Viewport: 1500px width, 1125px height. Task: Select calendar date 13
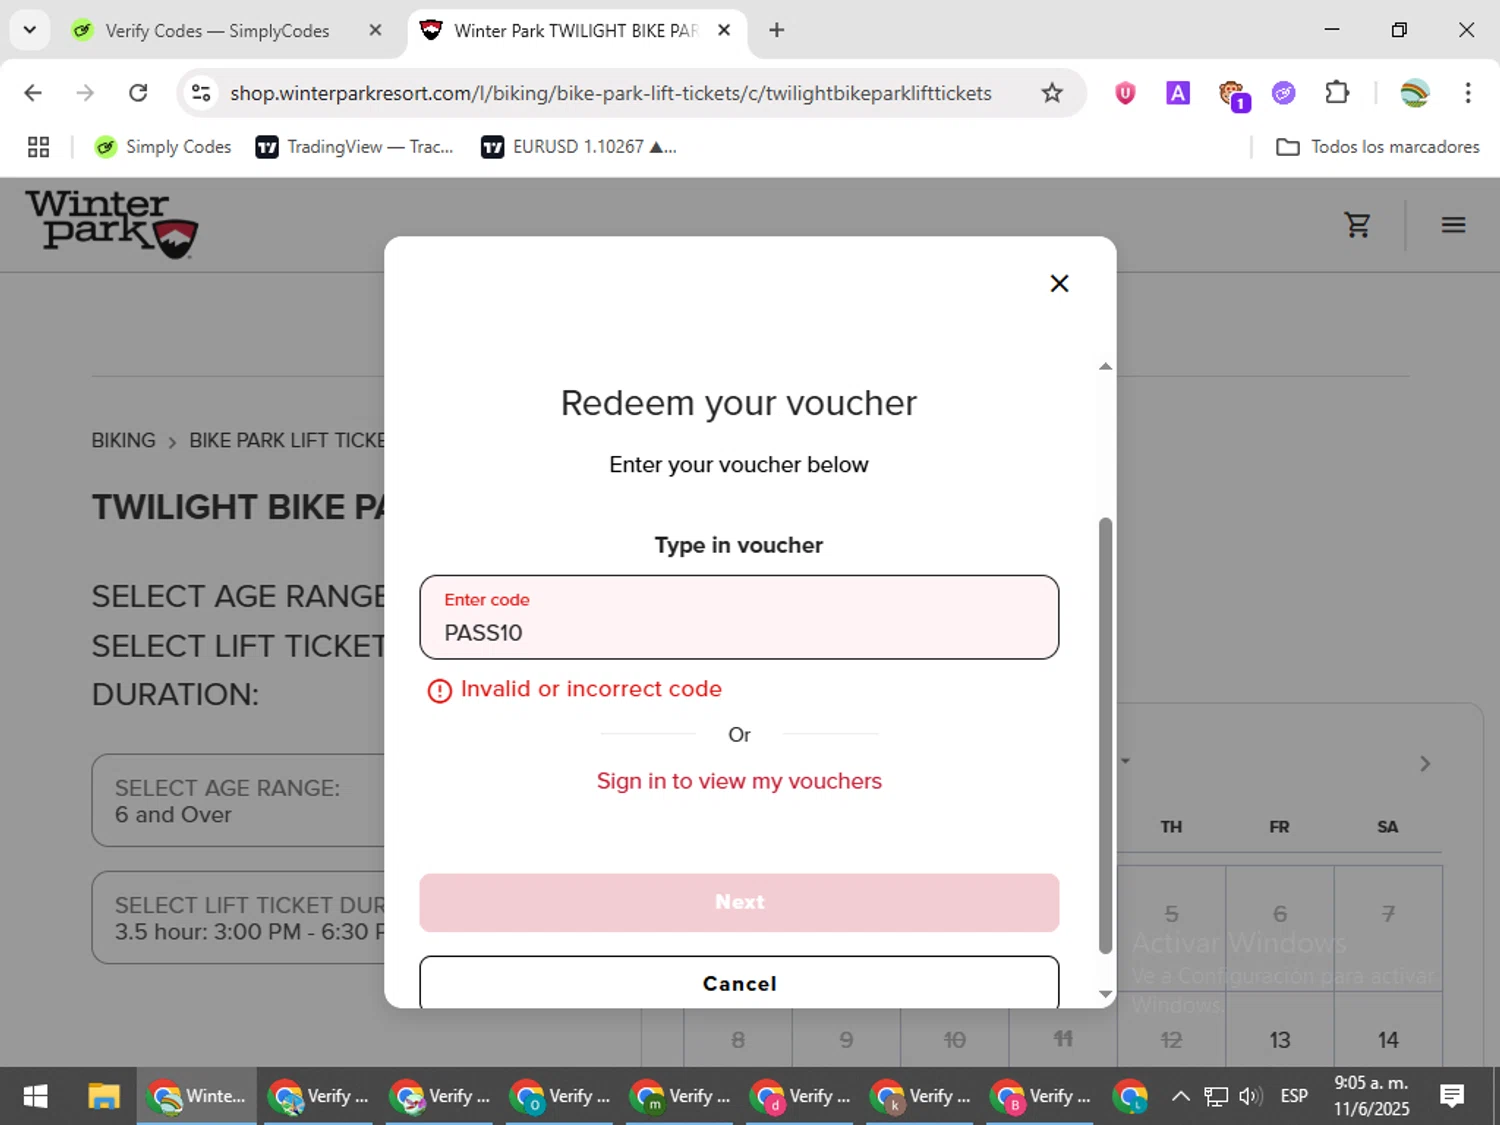click(x=1279, y=1040)
